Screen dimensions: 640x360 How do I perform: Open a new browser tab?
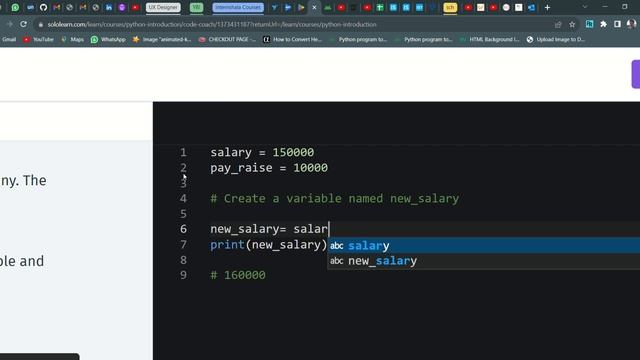[x=547, y=7]
